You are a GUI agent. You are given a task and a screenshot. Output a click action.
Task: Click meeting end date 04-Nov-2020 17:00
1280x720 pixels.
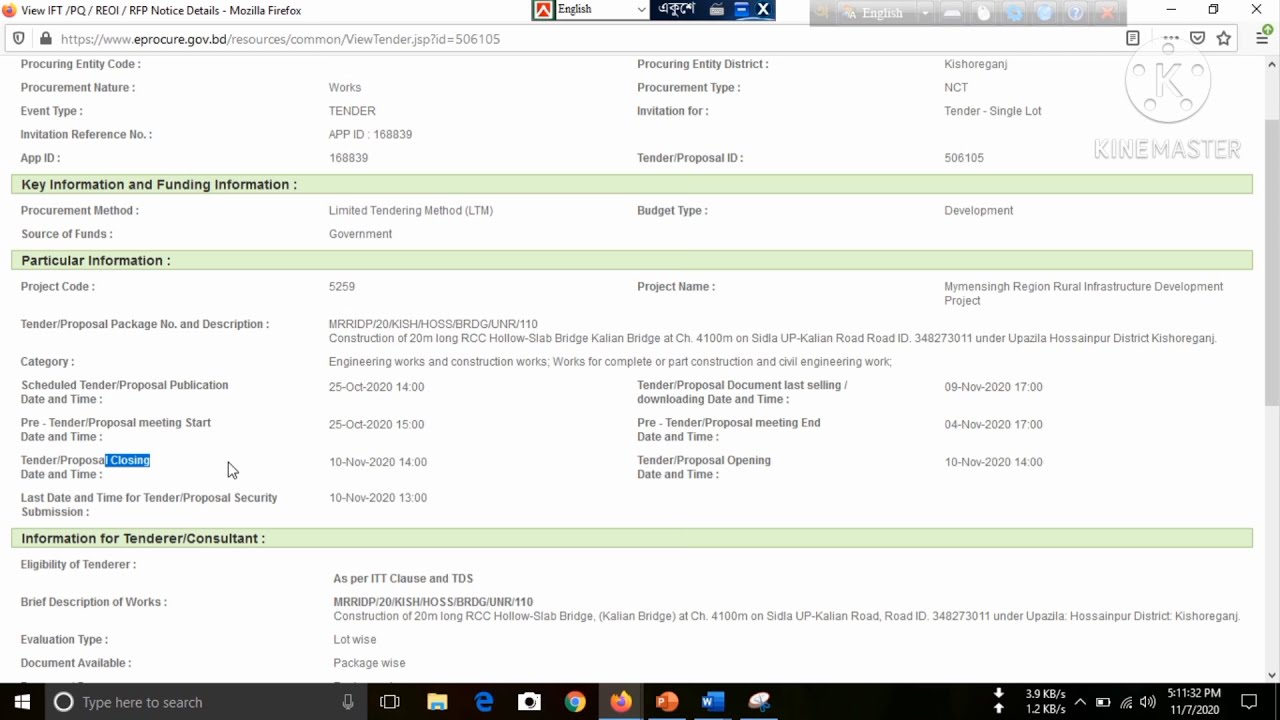coord(993,425)
